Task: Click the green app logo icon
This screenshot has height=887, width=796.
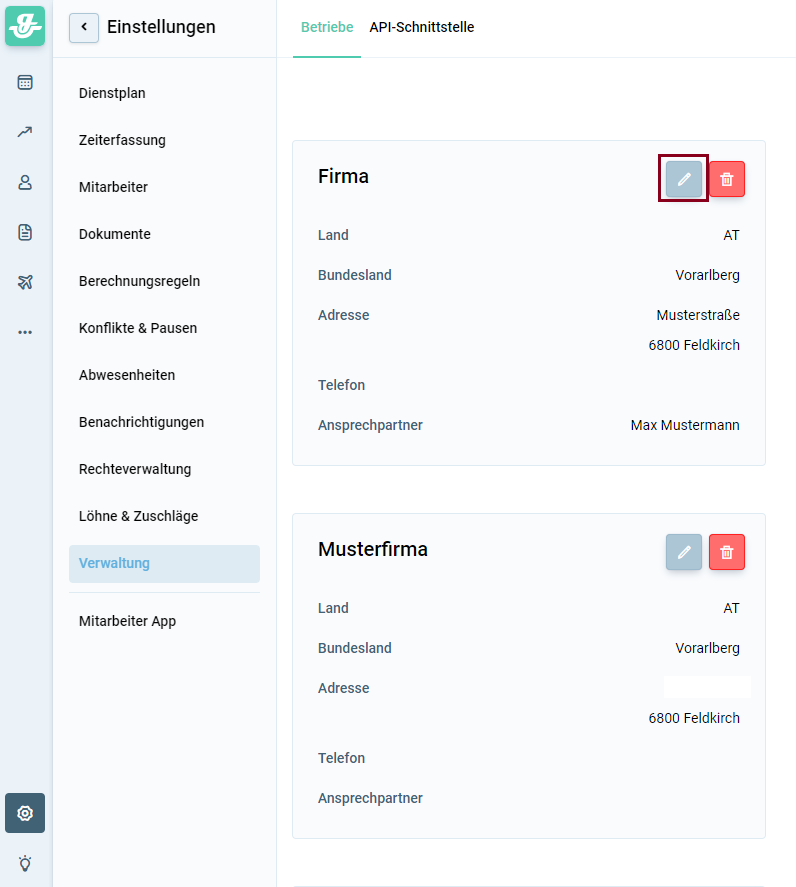Action: [25, 26]
